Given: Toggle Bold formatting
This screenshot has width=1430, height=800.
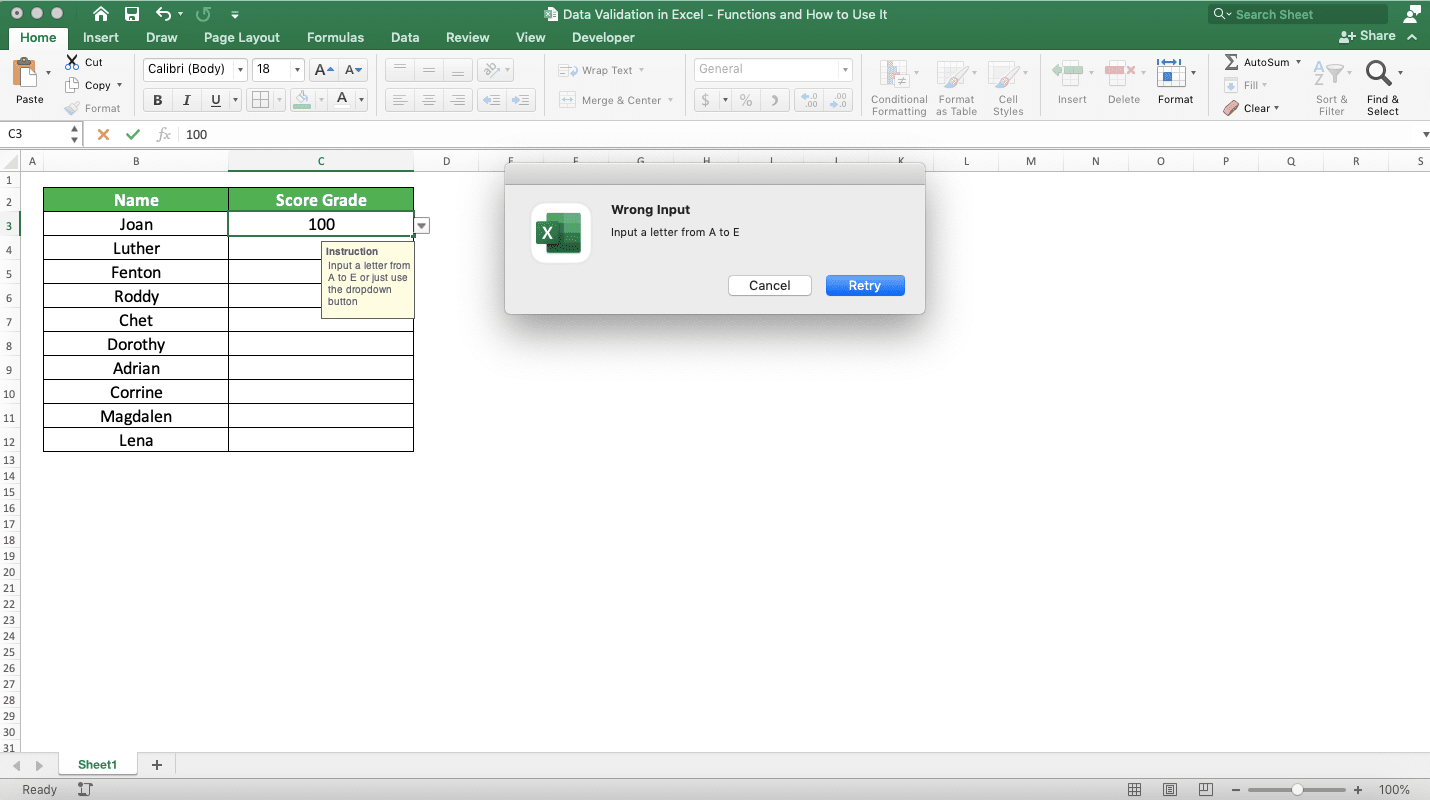Looking at the screenshot, I should 157,100.
